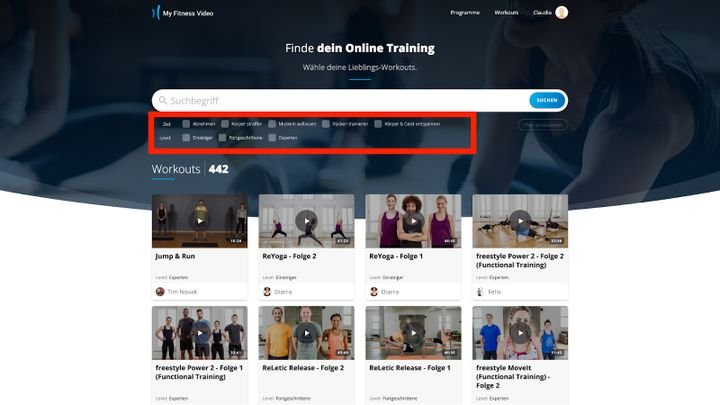720x405 pixels.
Task: Check the Abnehmen goal filter
Action: [186, 124]
